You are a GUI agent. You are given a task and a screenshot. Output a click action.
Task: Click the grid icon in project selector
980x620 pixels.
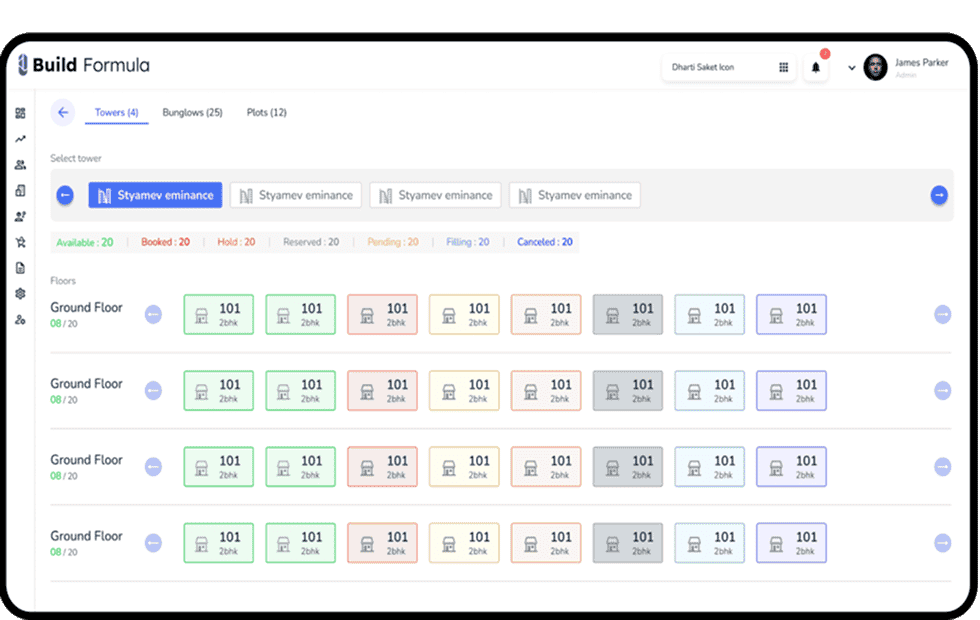tap(783, 68)
